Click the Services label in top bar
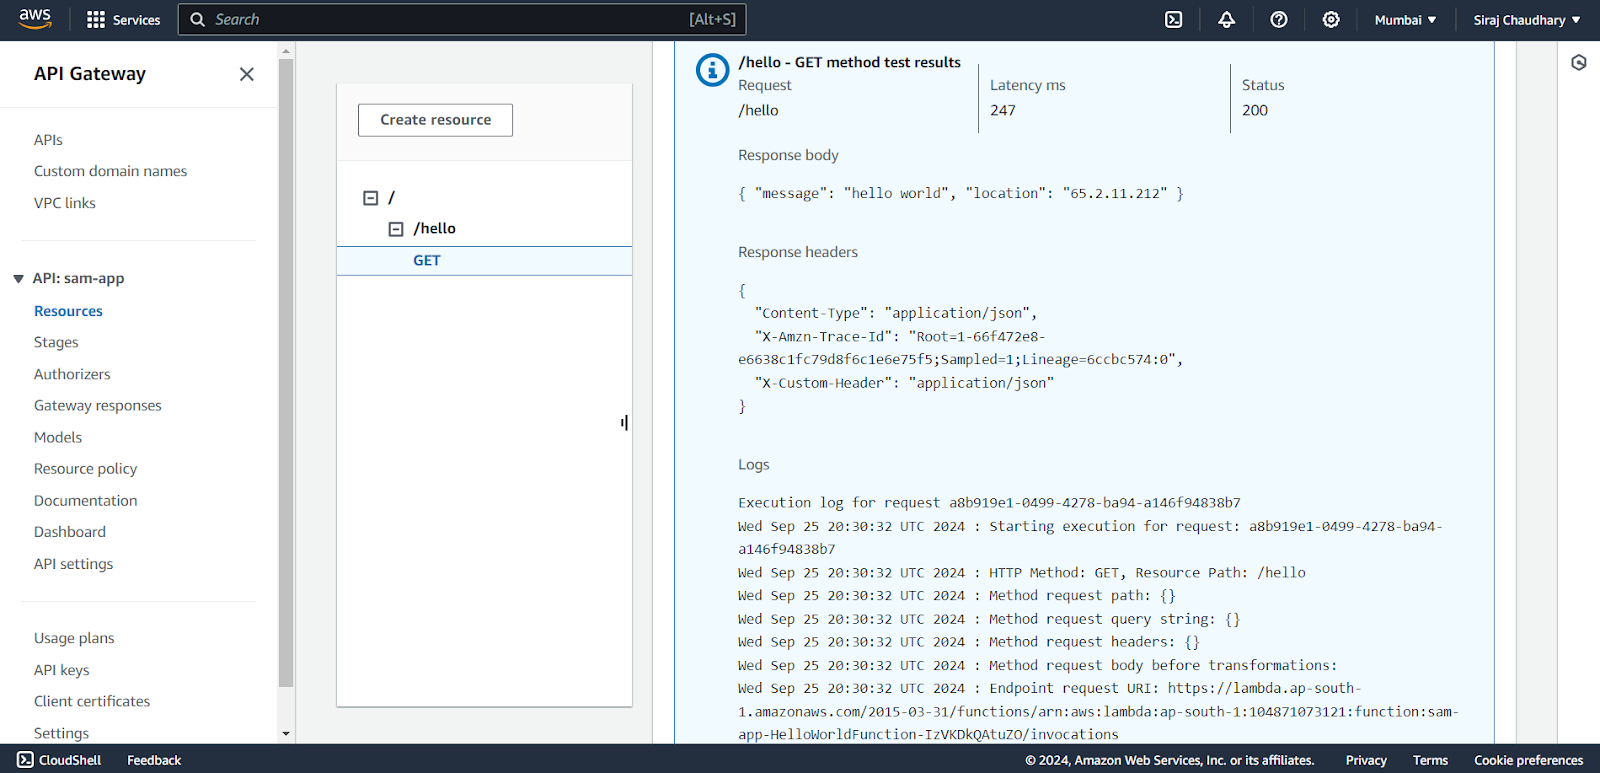Viewport: 1600px width, 773px height. coord(136,20)
